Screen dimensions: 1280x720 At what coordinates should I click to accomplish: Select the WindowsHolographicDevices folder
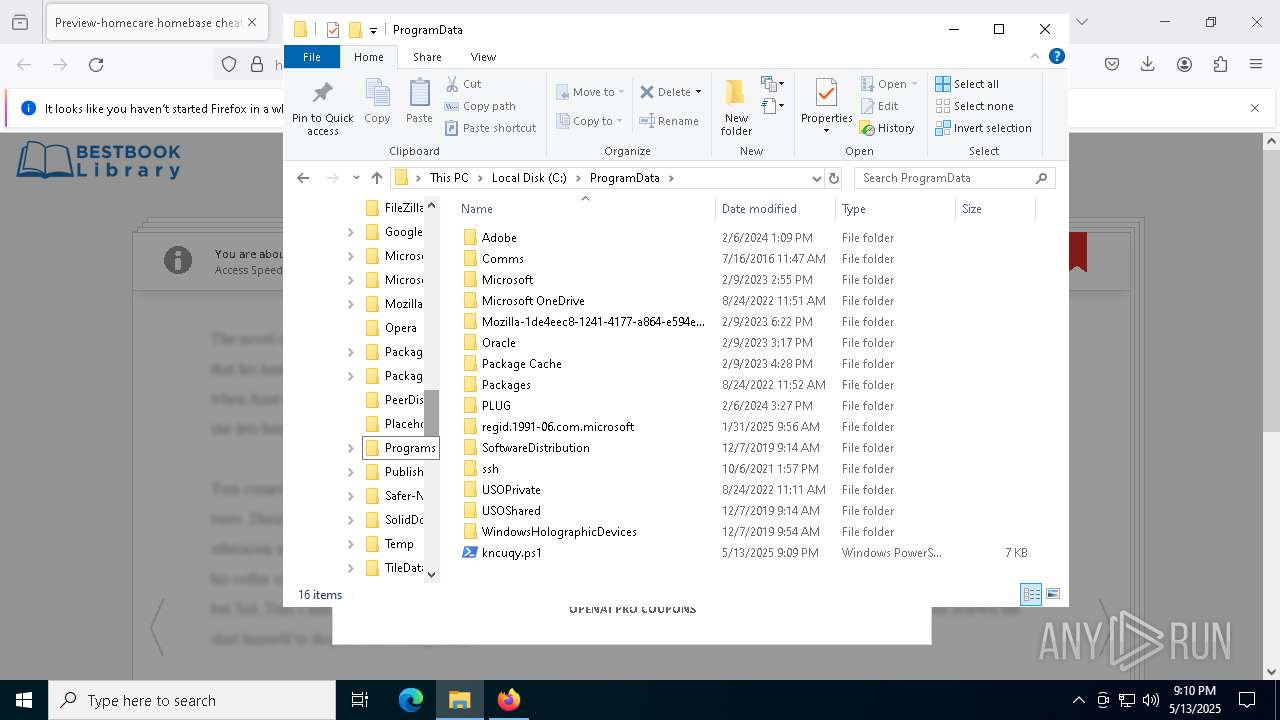pyautogui.click(x=559, y=532)
